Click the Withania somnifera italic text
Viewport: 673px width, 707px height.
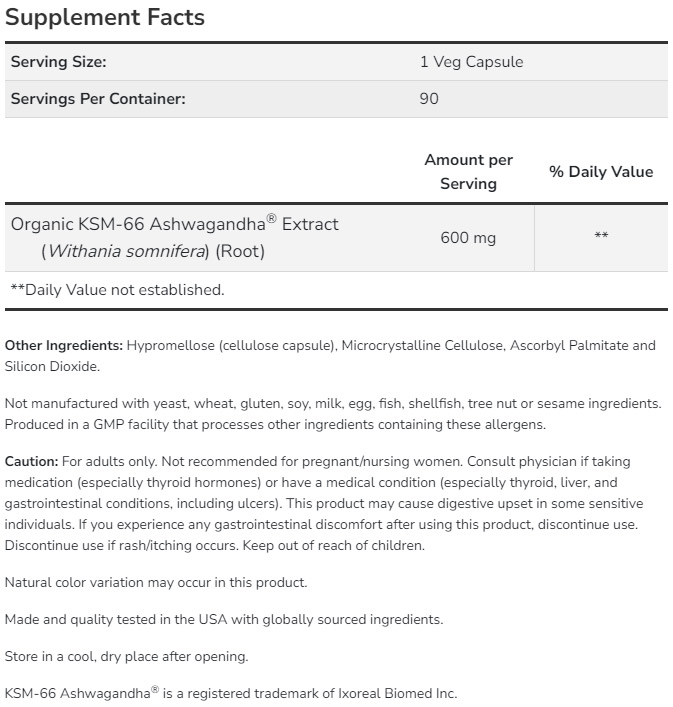click(x=124, y=252)
